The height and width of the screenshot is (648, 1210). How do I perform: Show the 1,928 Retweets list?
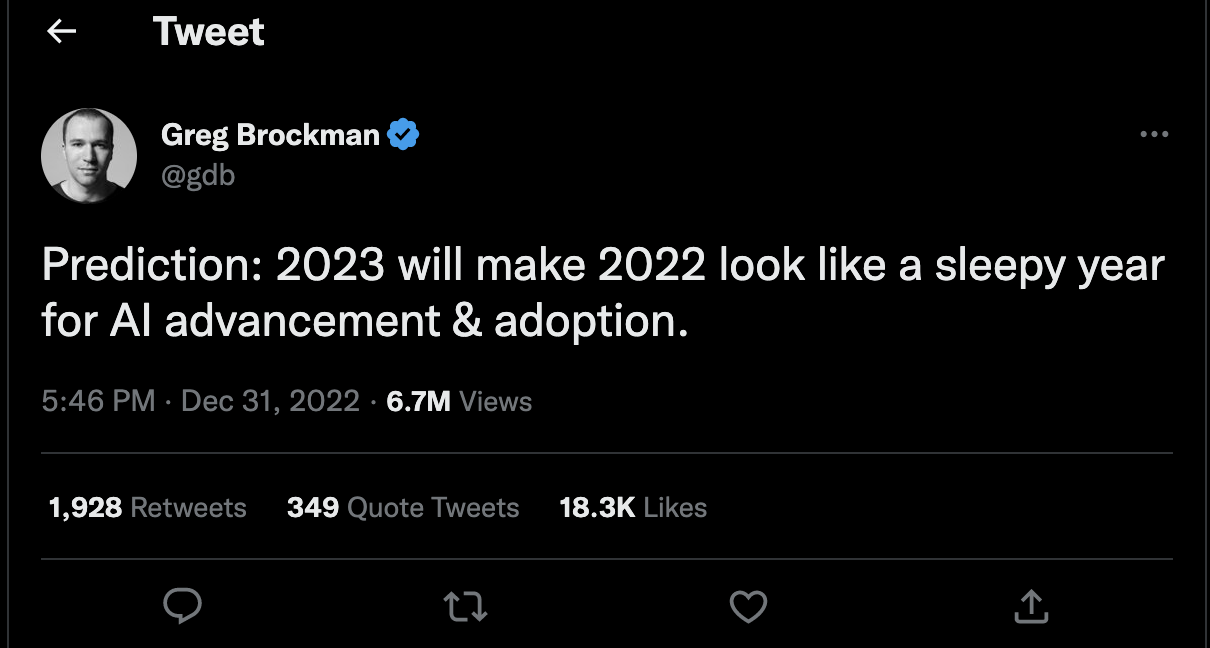click(147, 508)
